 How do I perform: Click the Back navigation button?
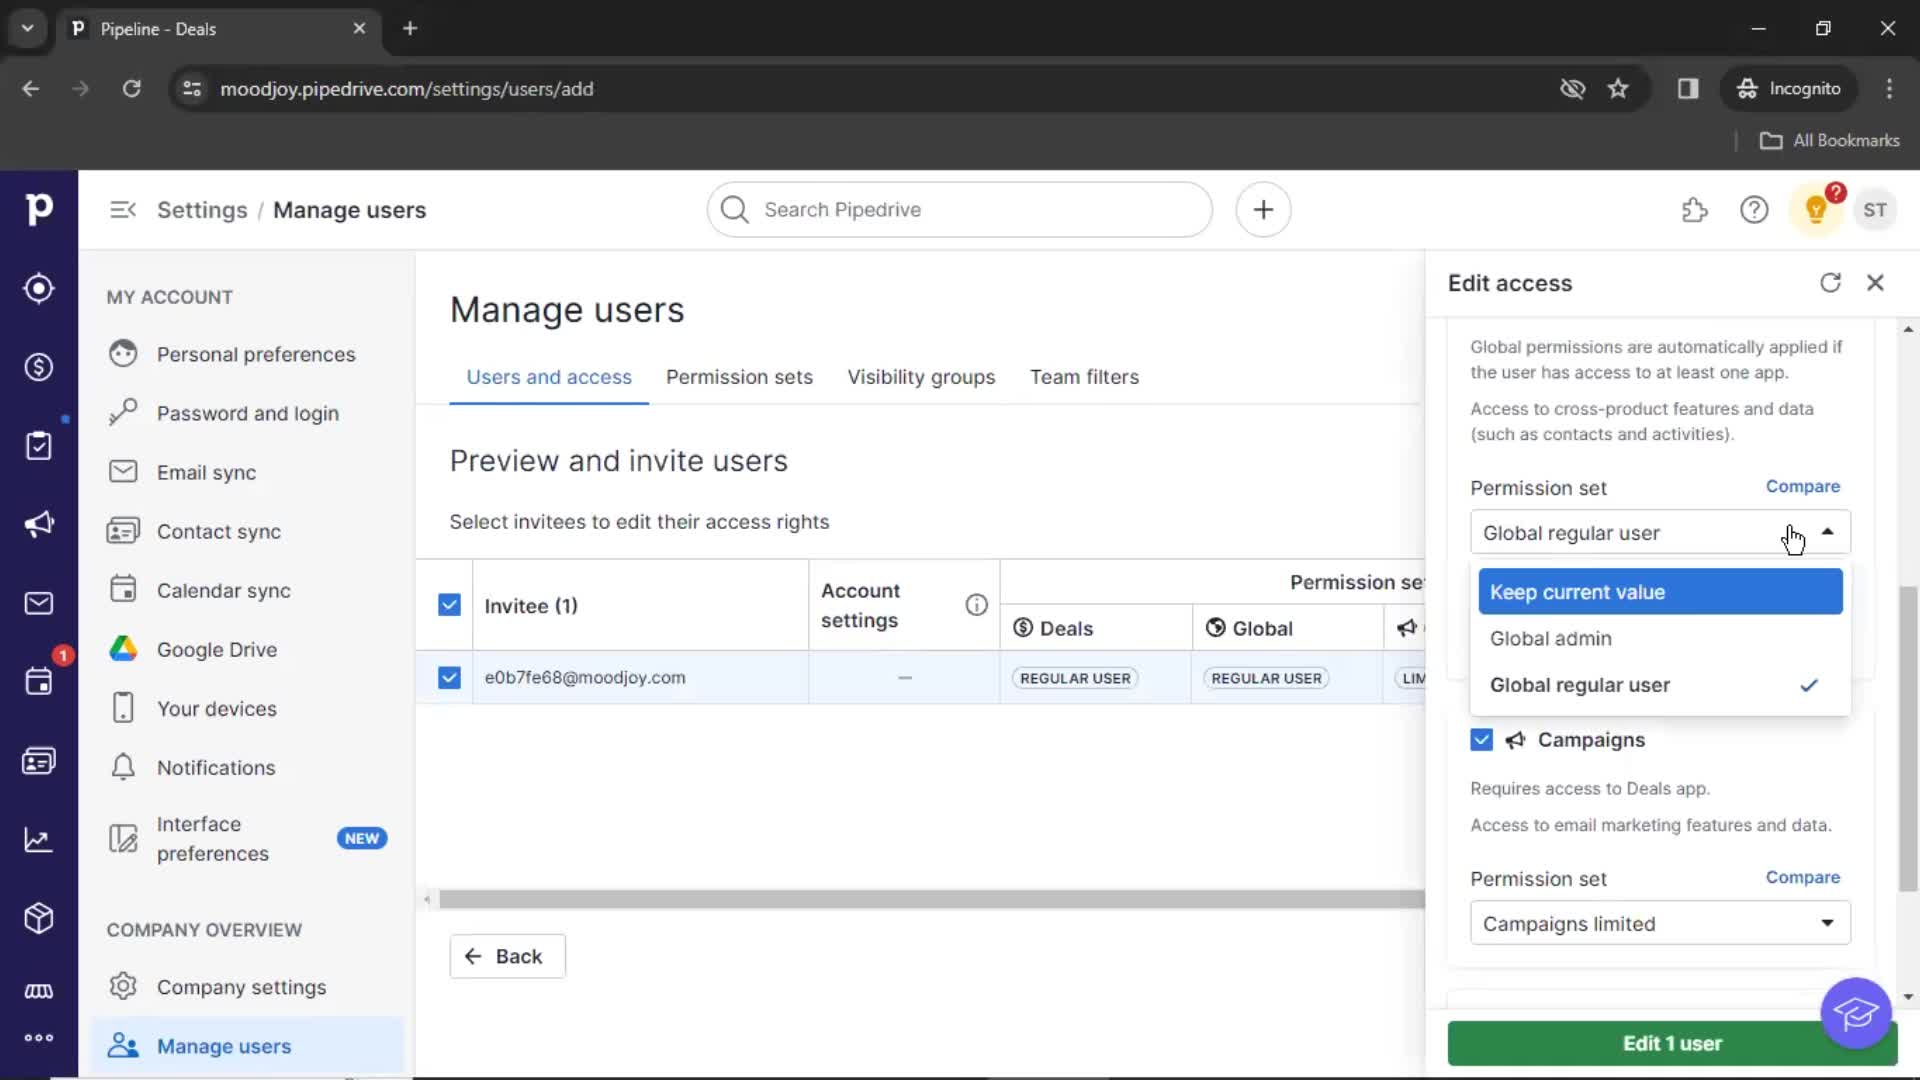[x=505, y=955]
